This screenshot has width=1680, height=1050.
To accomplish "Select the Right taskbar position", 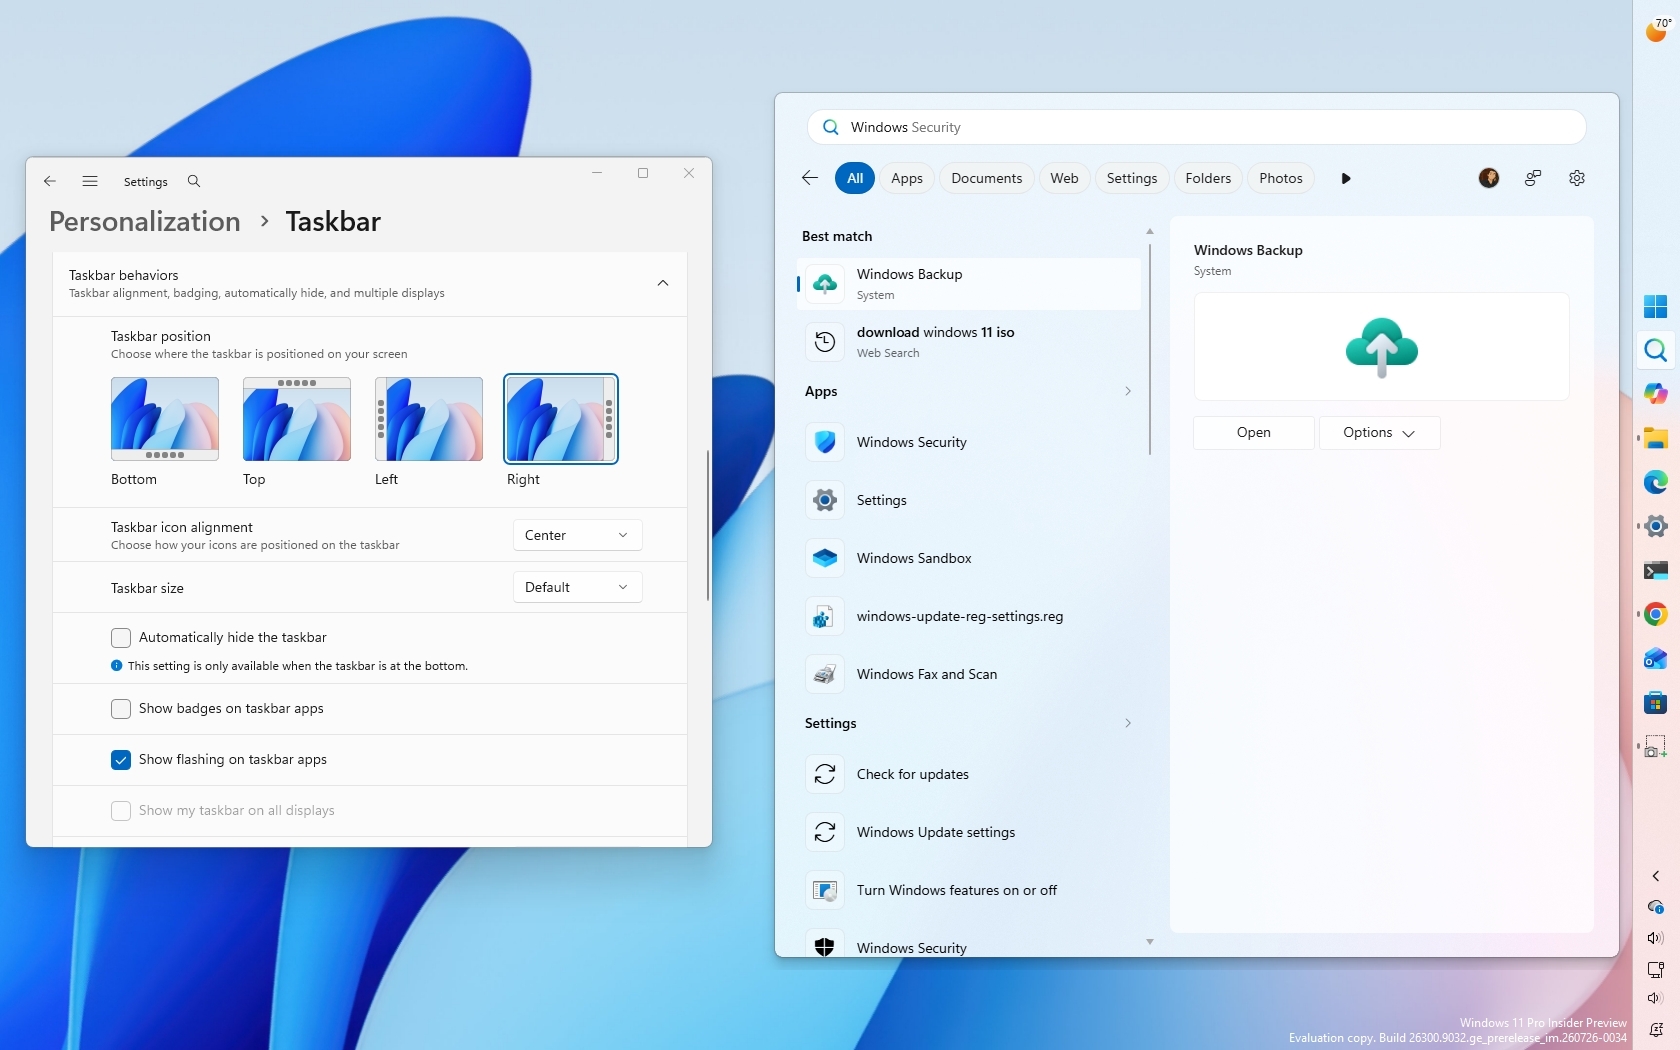I will pos(561,419).
